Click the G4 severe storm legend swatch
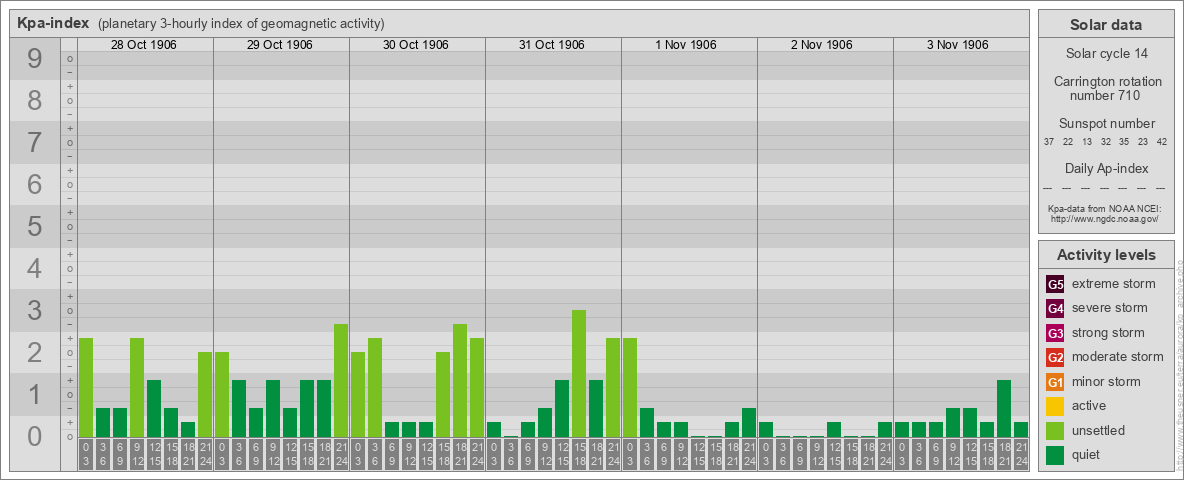The height and width of the screenshot is (480, 1184). click(1055, 309)
